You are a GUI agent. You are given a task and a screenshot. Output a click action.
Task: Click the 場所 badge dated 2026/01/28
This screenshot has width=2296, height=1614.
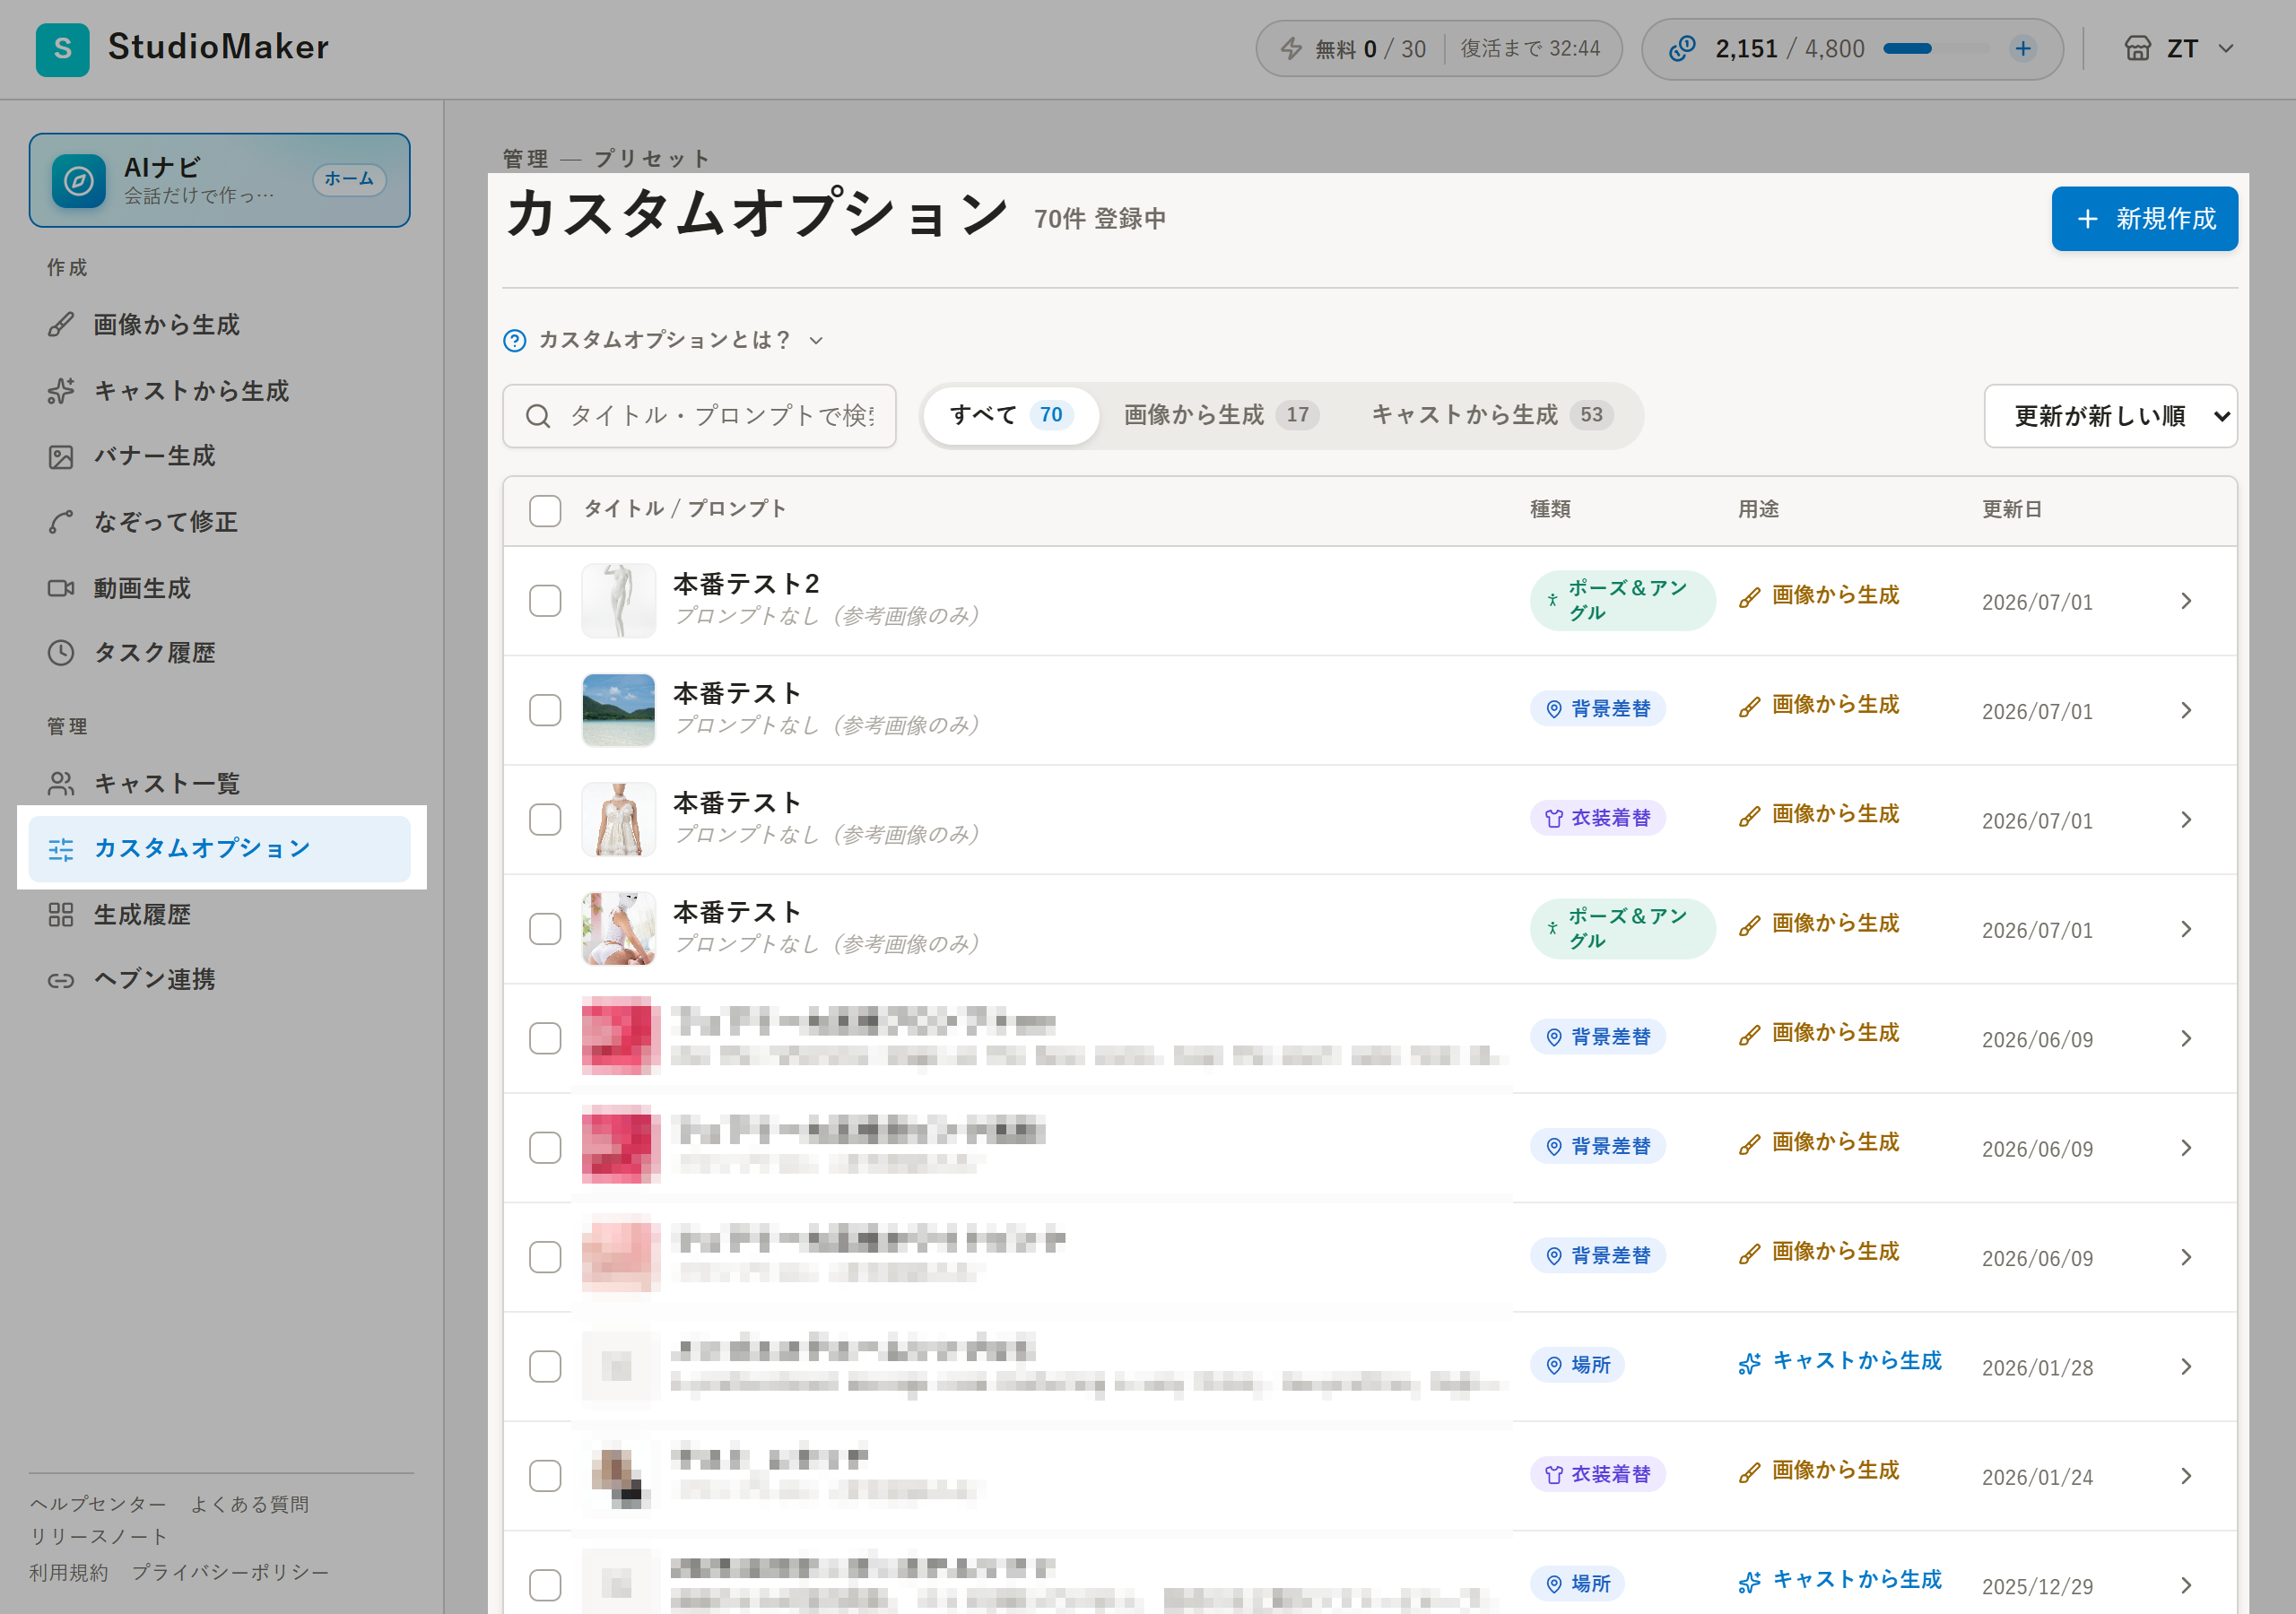[1577, 1365]
